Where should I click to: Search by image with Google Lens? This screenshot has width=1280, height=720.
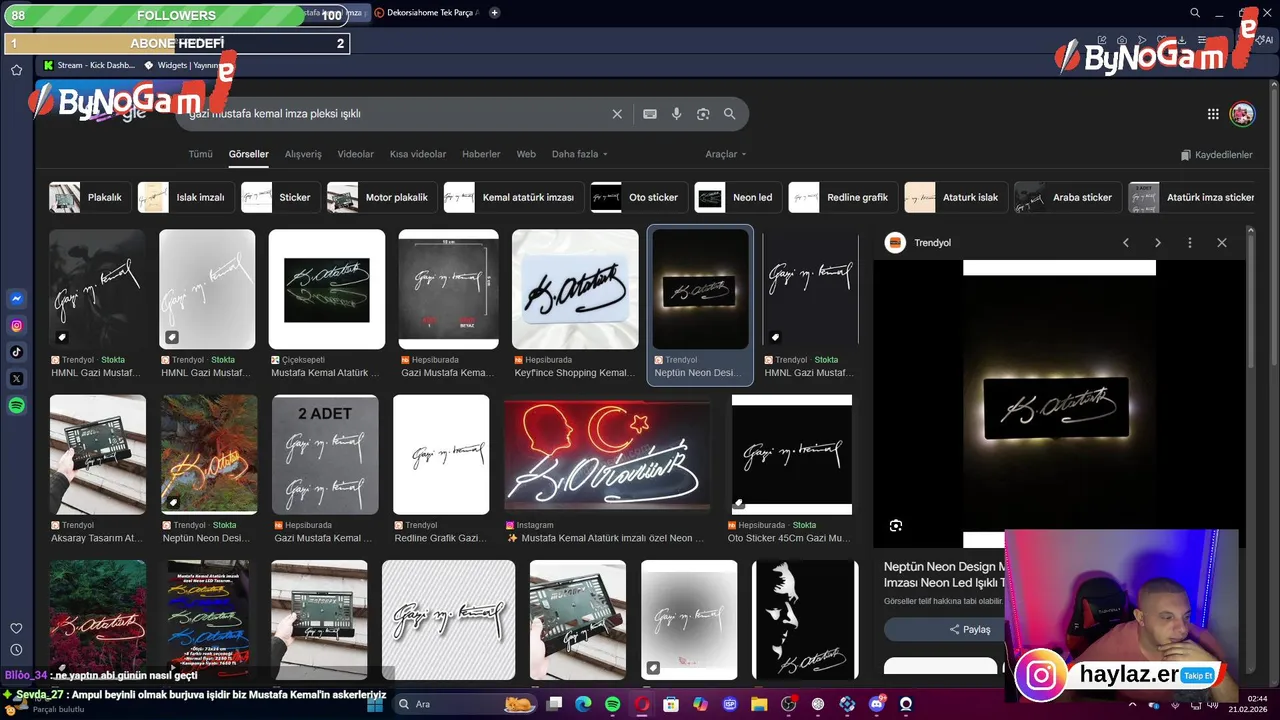(703, 114)
